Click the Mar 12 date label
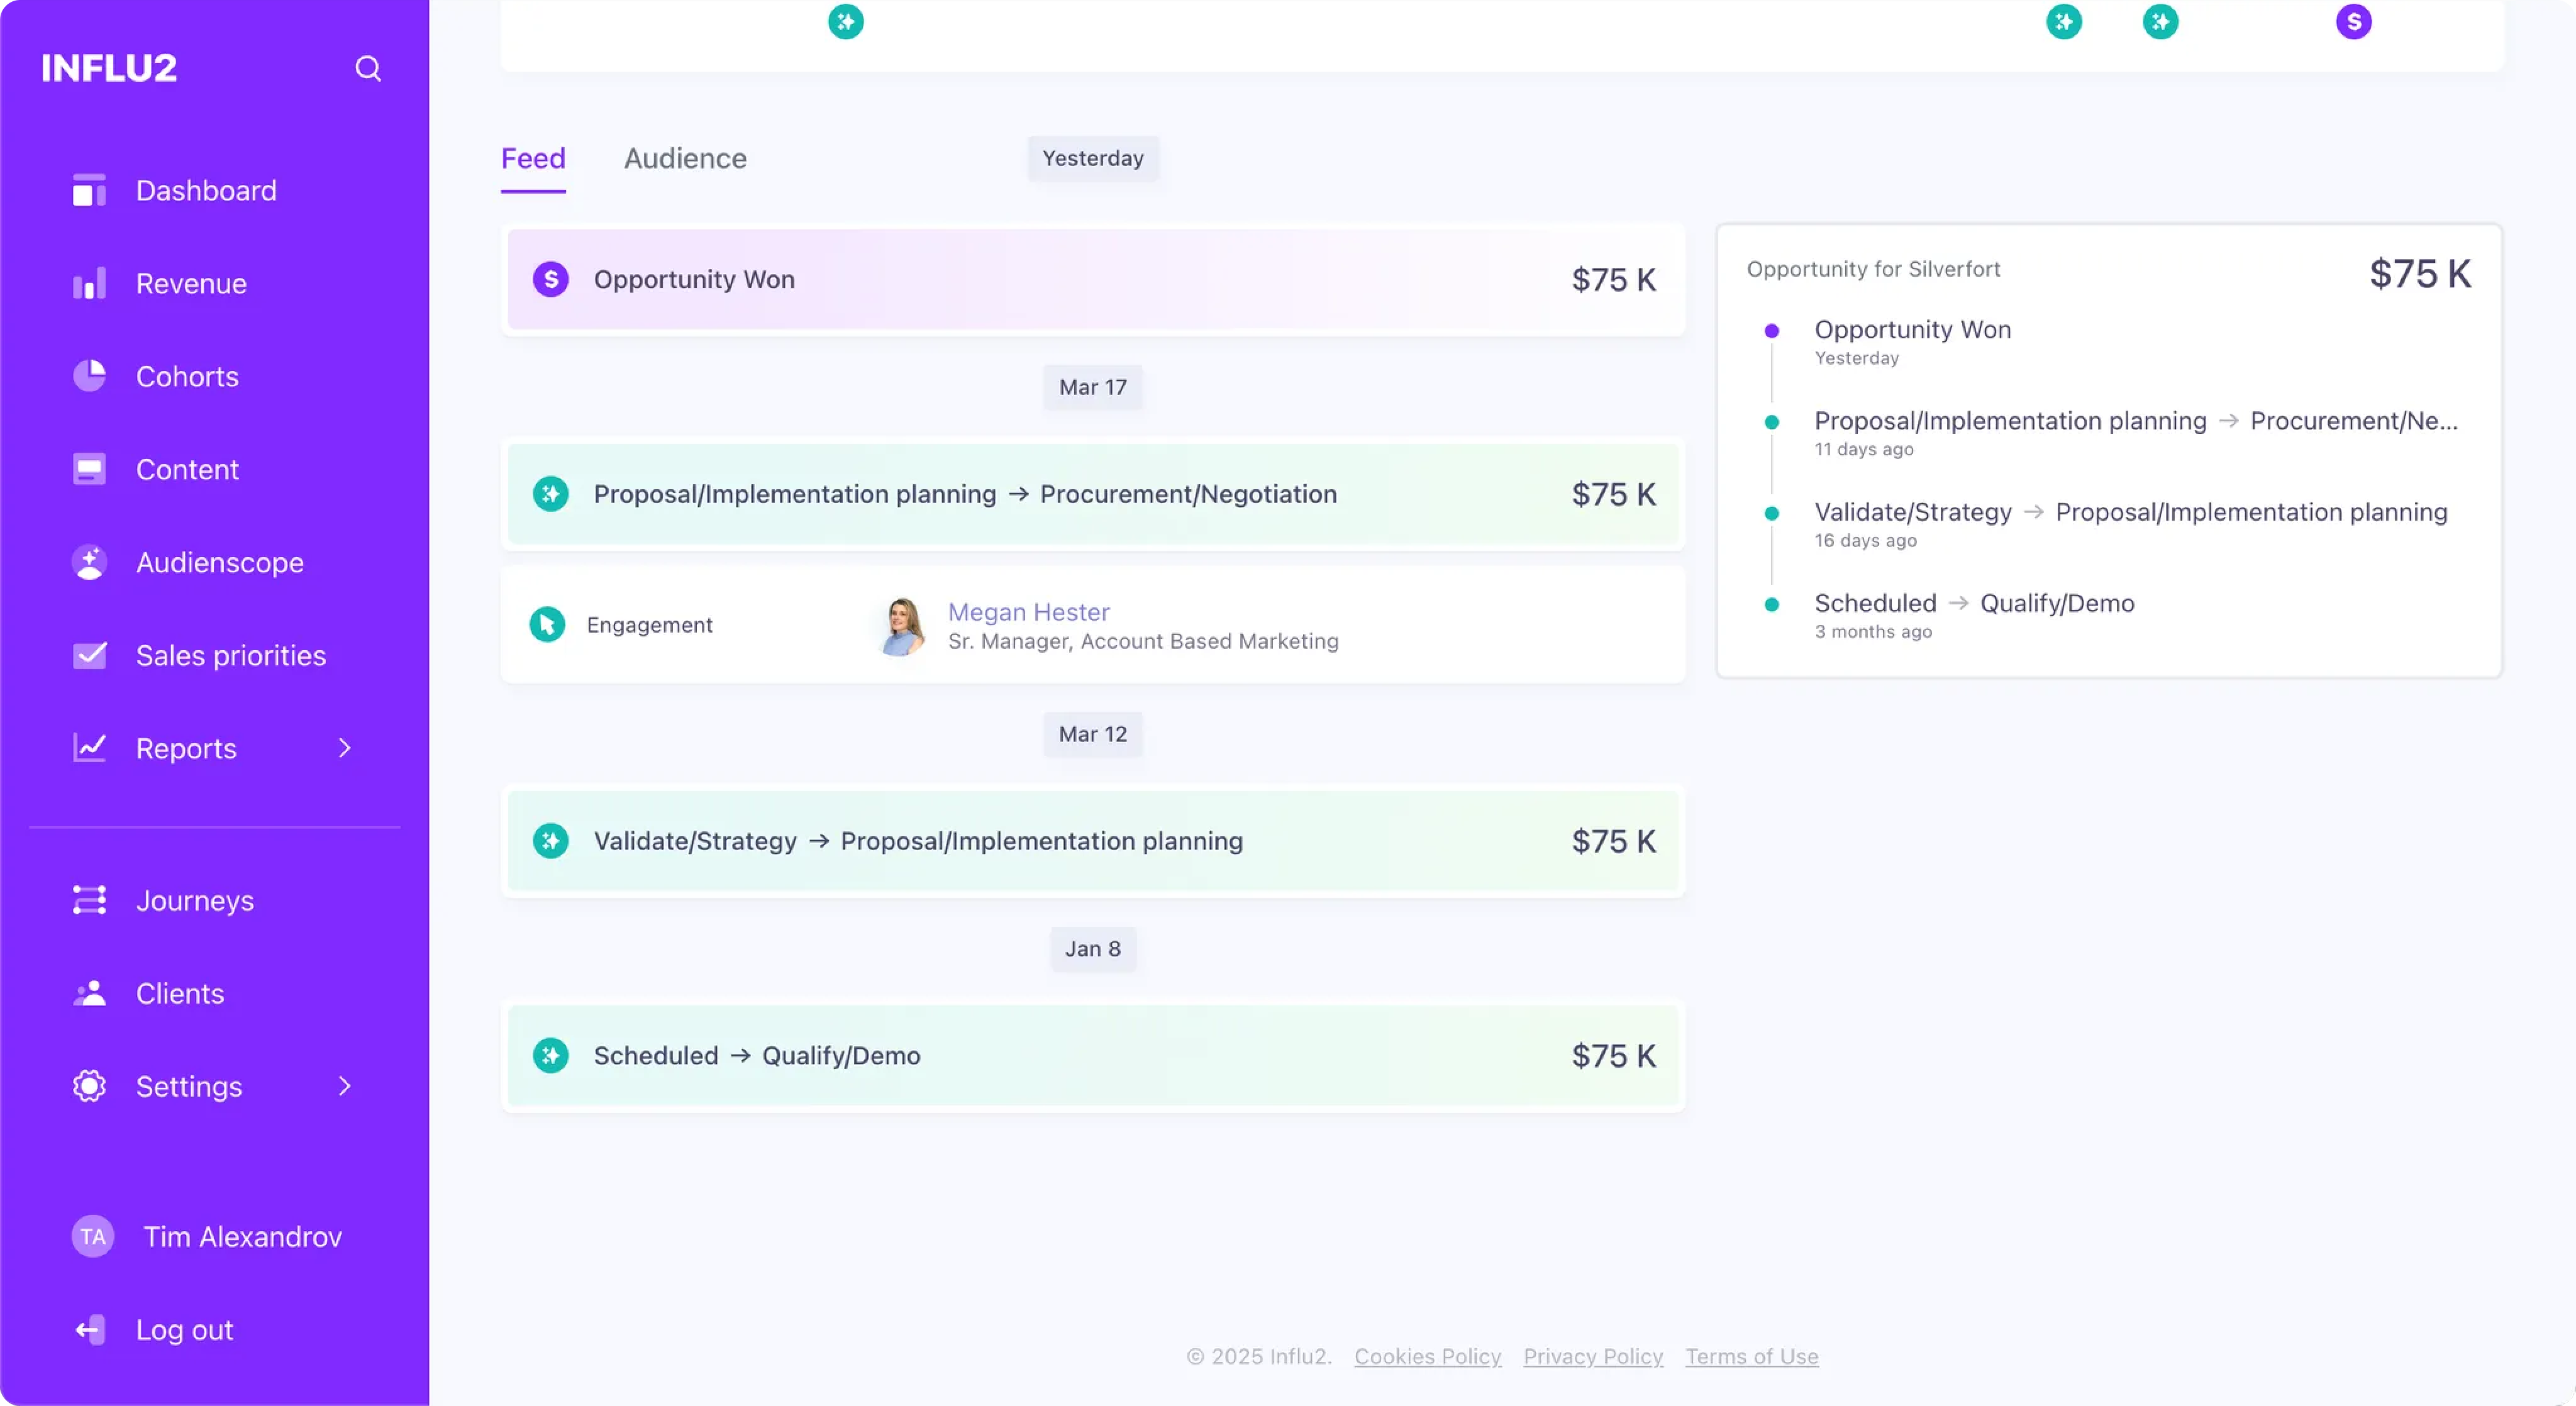2576x1406 pixels. [1093, 734]
